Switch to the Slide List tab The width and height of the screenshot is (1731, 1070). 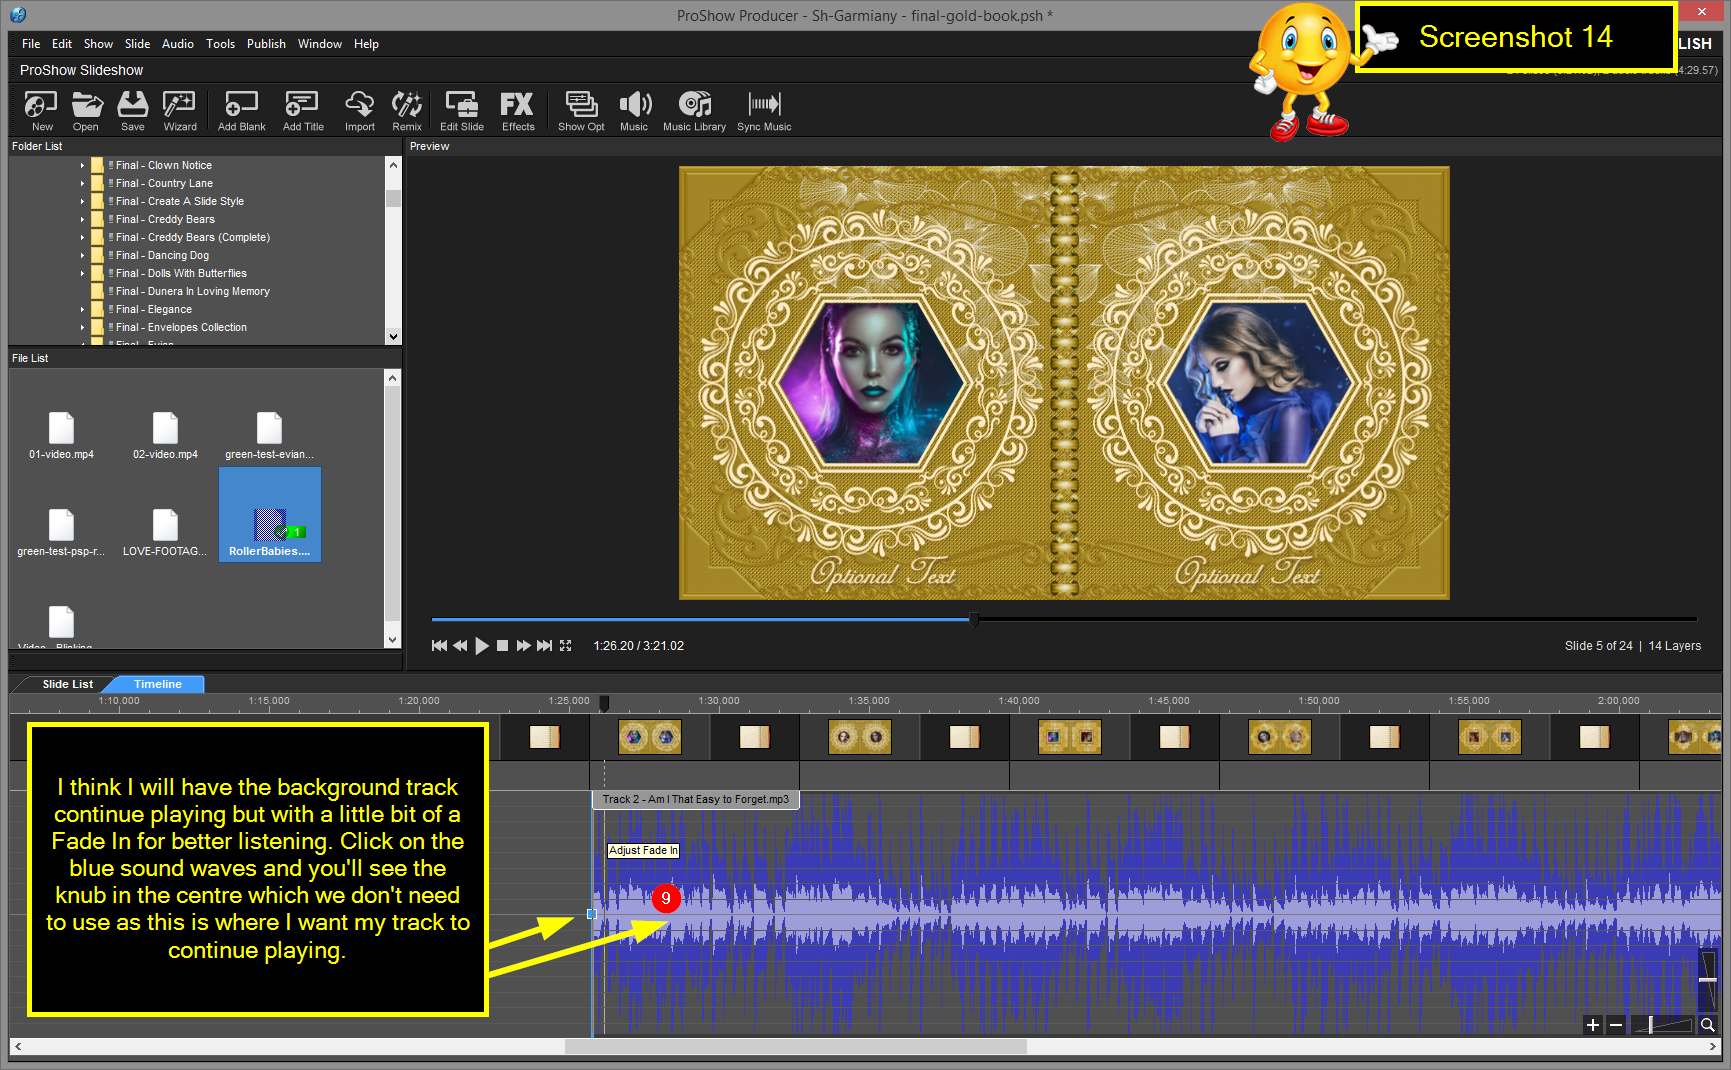(x=67, y=684)
